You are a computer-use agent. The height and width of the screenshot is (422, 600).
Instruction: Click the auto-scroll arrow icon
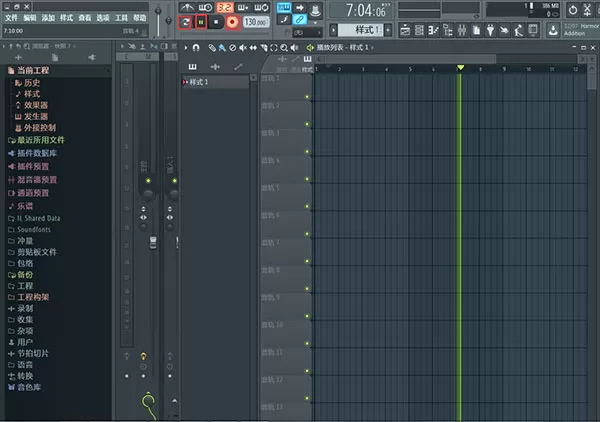300,7
